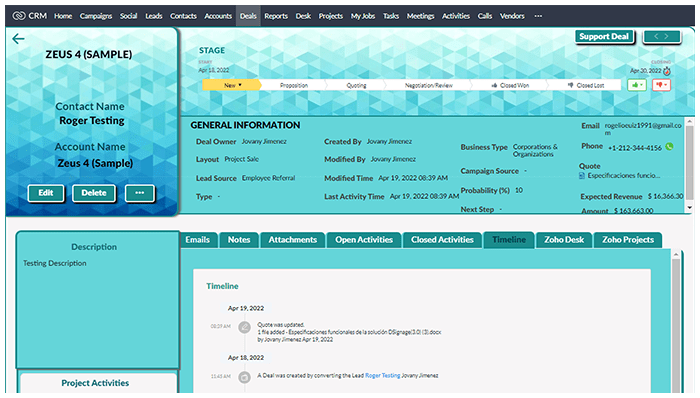The image size is (700, 398).
Task: Click the email address rogelioeuiz1991
Action: point(643,129)
